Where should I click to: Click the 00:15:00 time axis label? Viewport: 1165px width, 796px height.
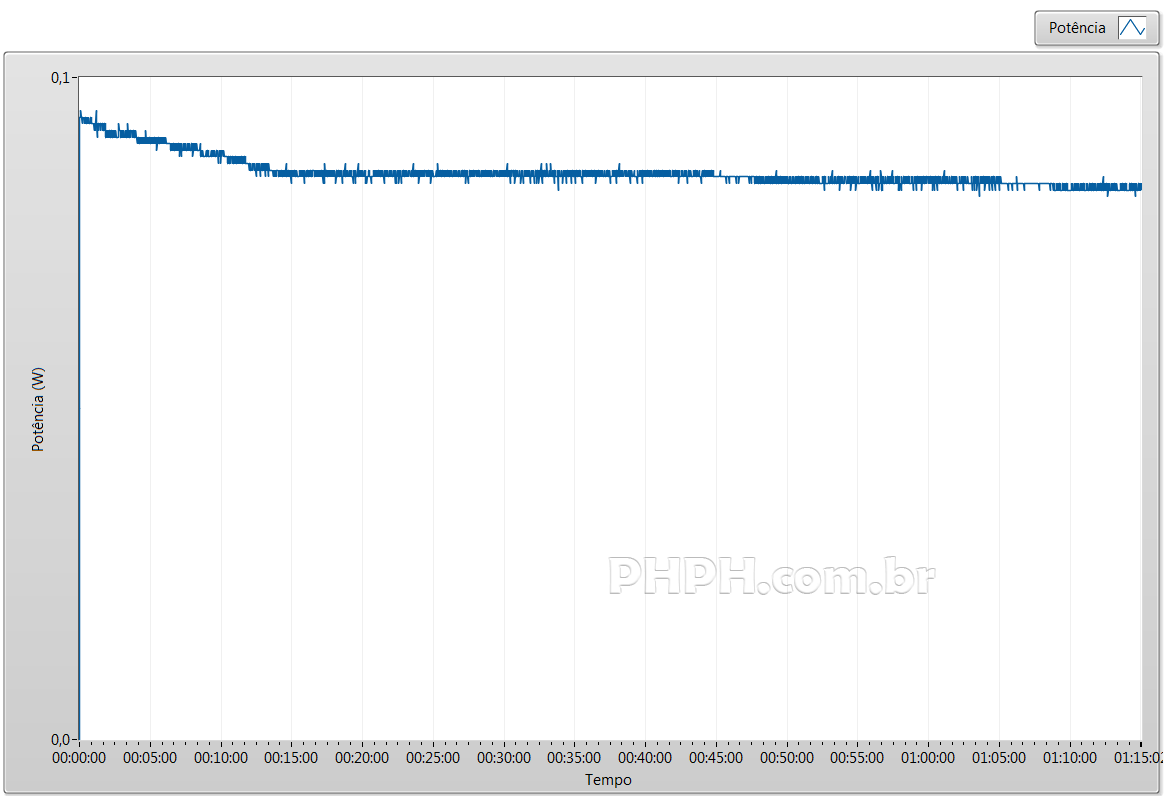291,758
